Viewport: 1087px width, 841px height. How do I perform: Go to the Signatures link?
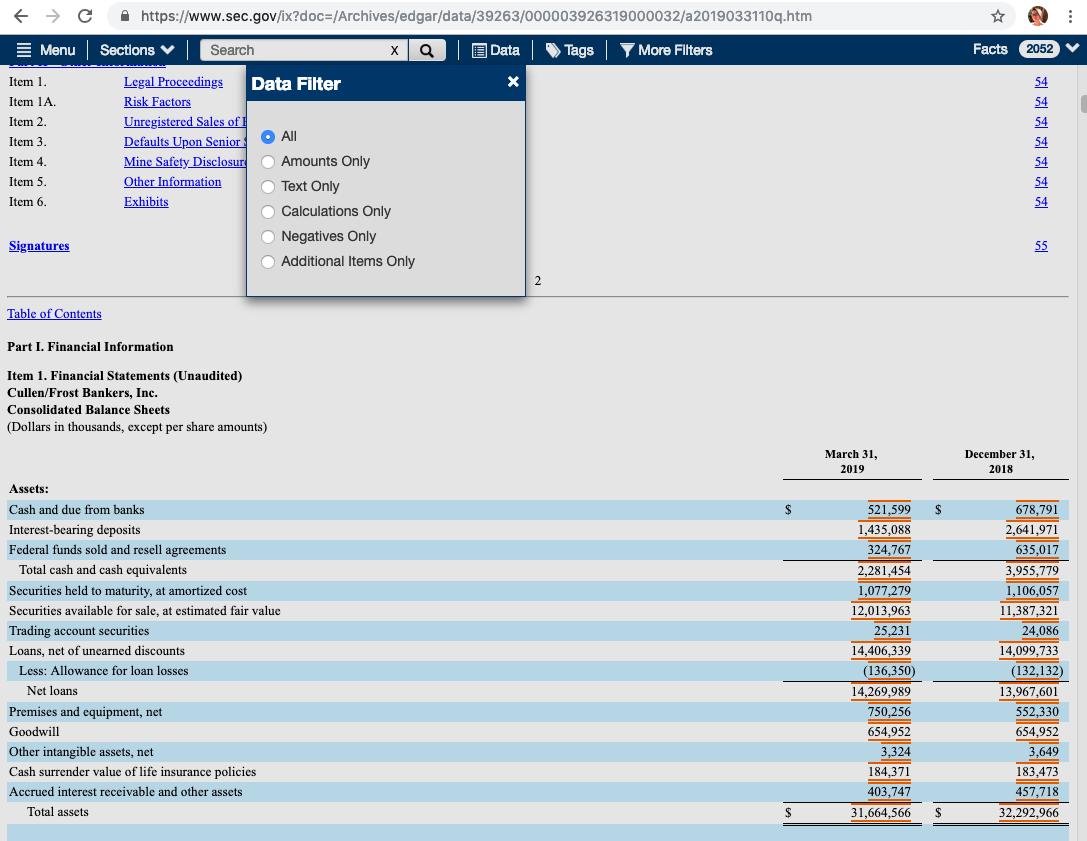[39, 245]
